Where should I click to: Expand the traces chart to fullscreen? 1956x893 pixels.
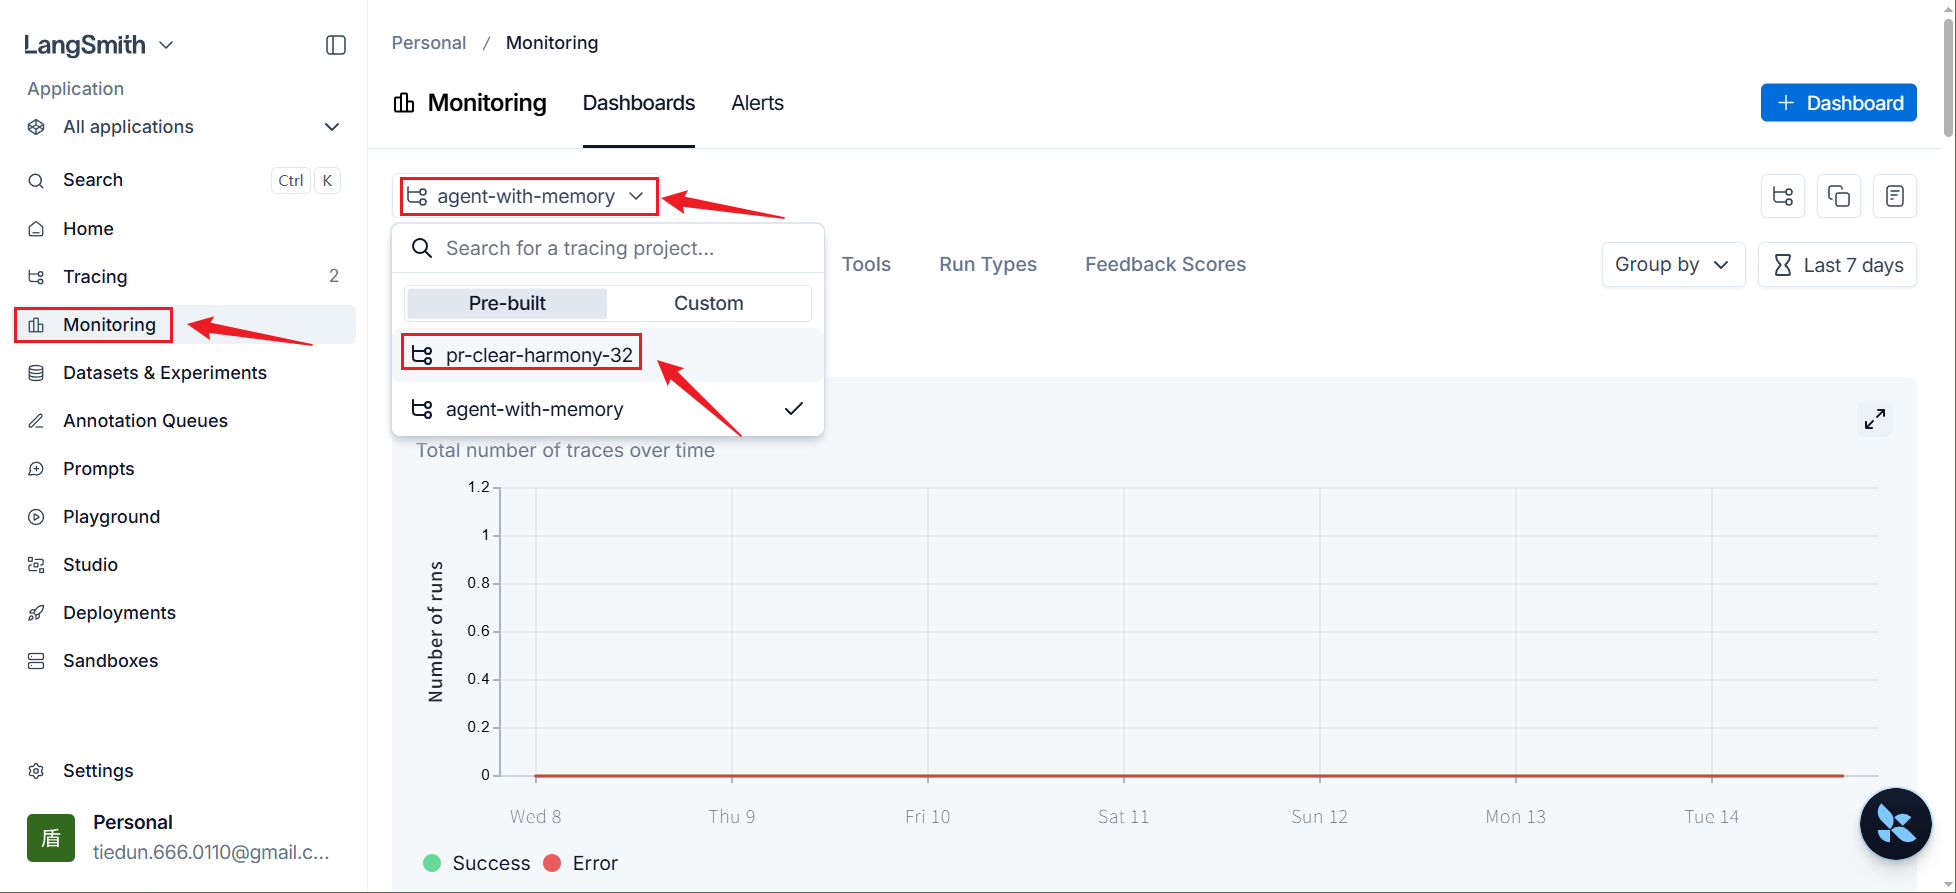coord(1874,419)
